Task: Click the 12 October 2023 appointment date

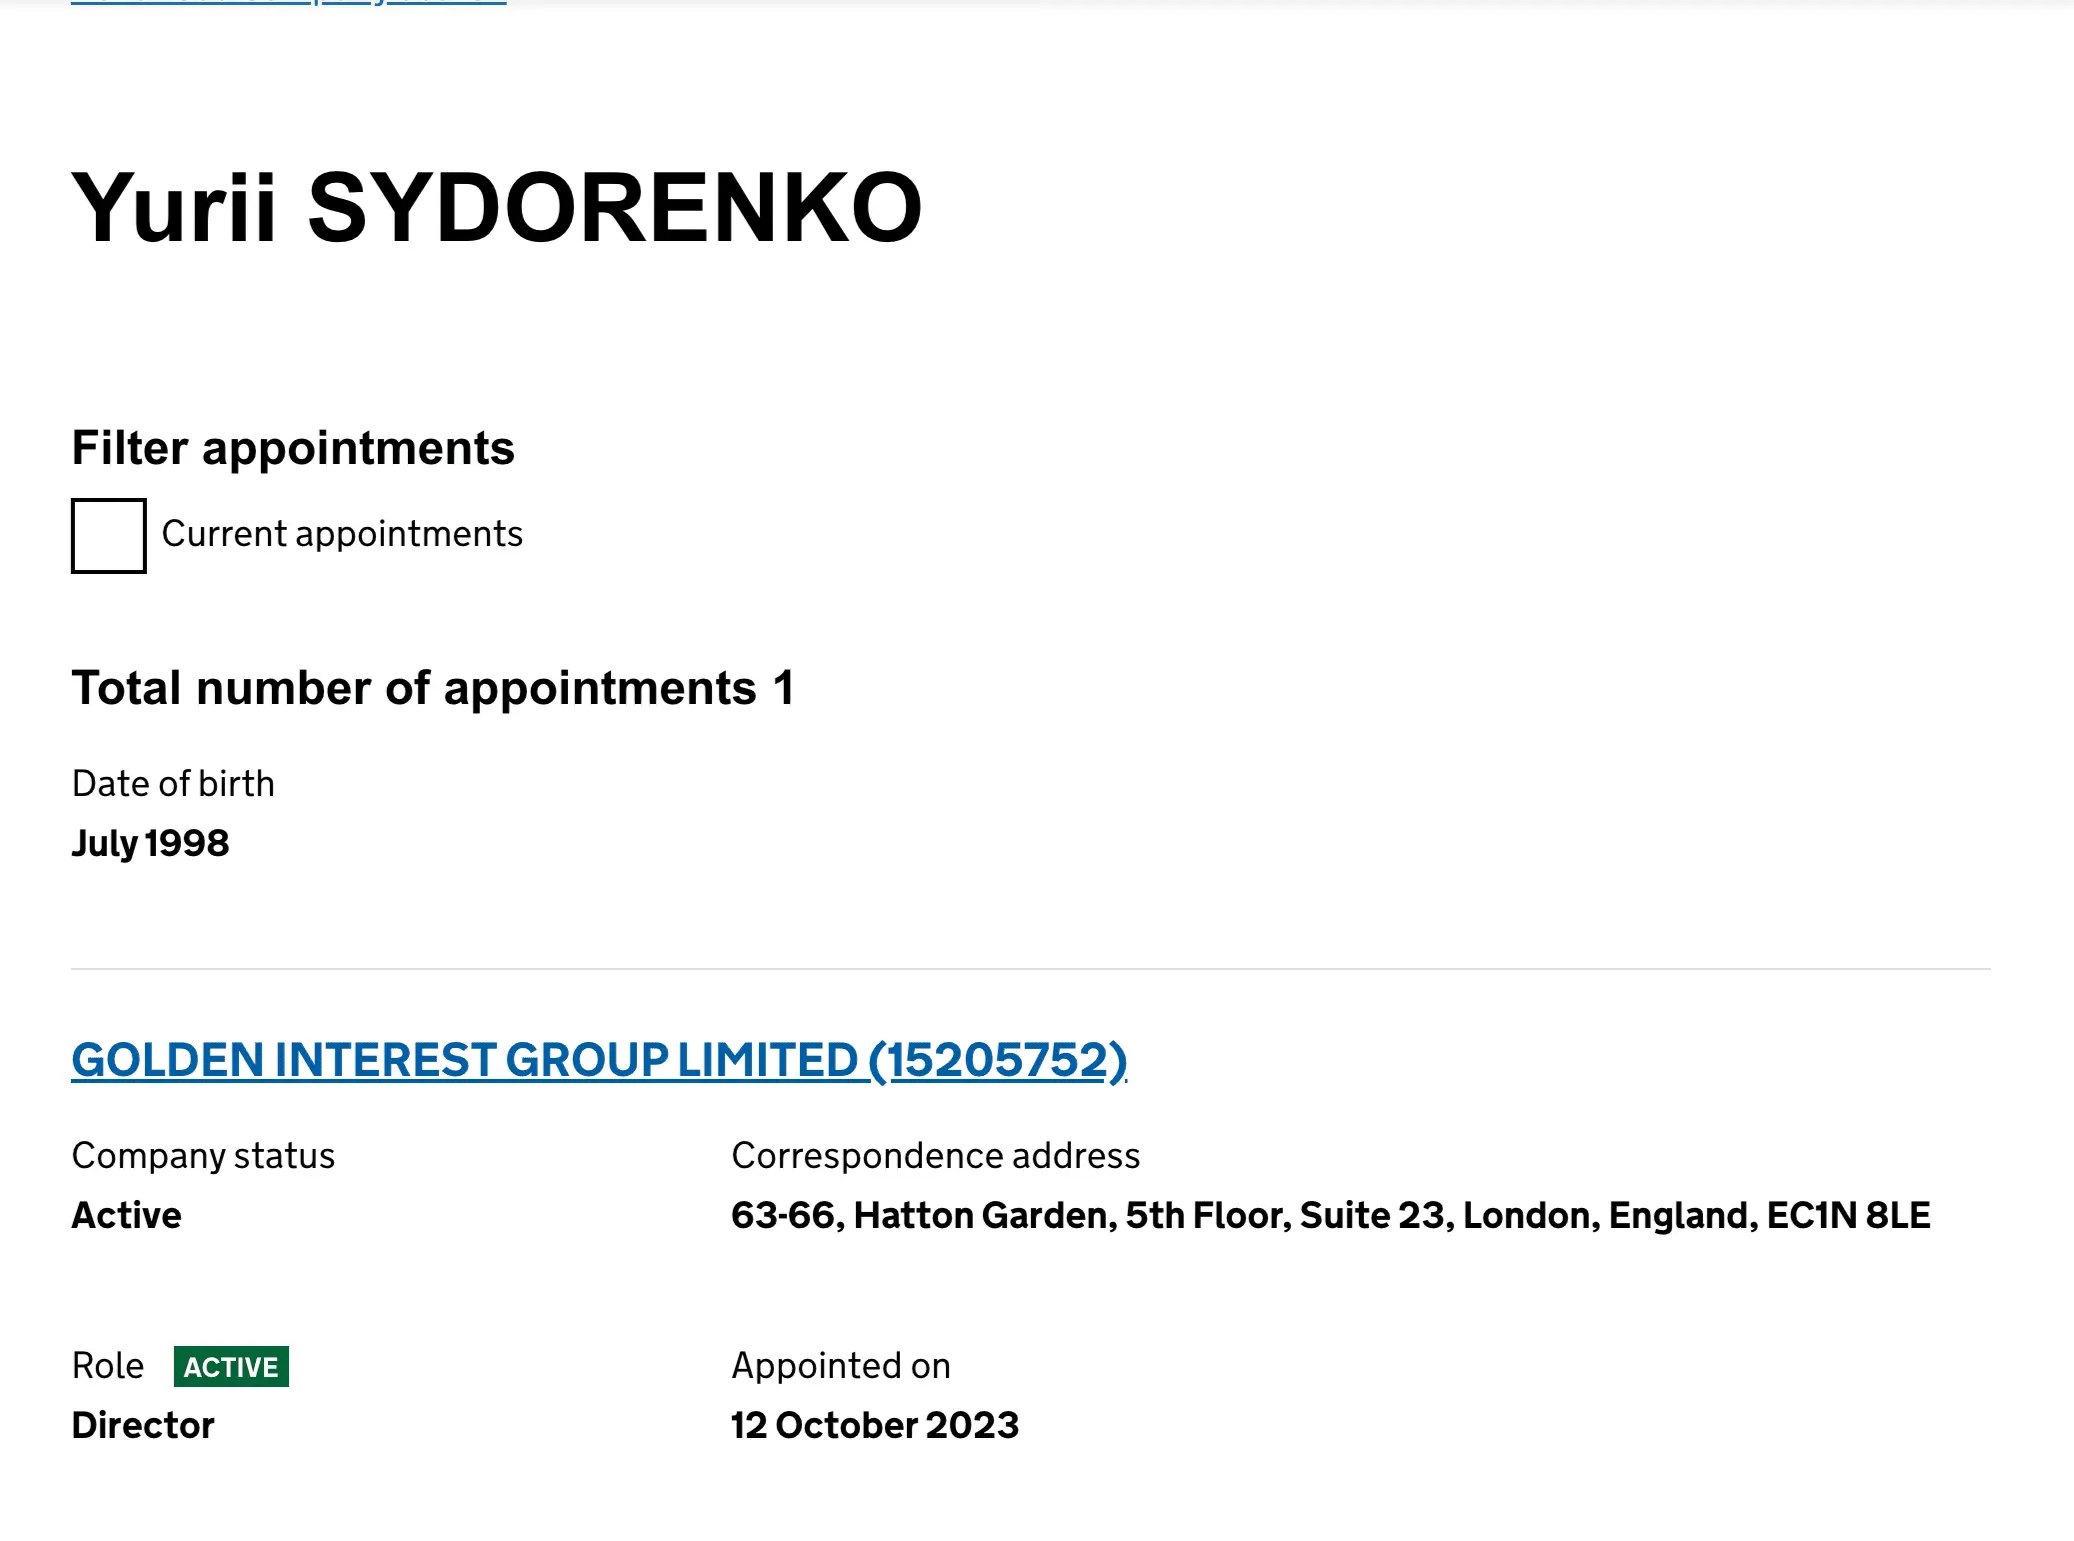Action: 875,1425
